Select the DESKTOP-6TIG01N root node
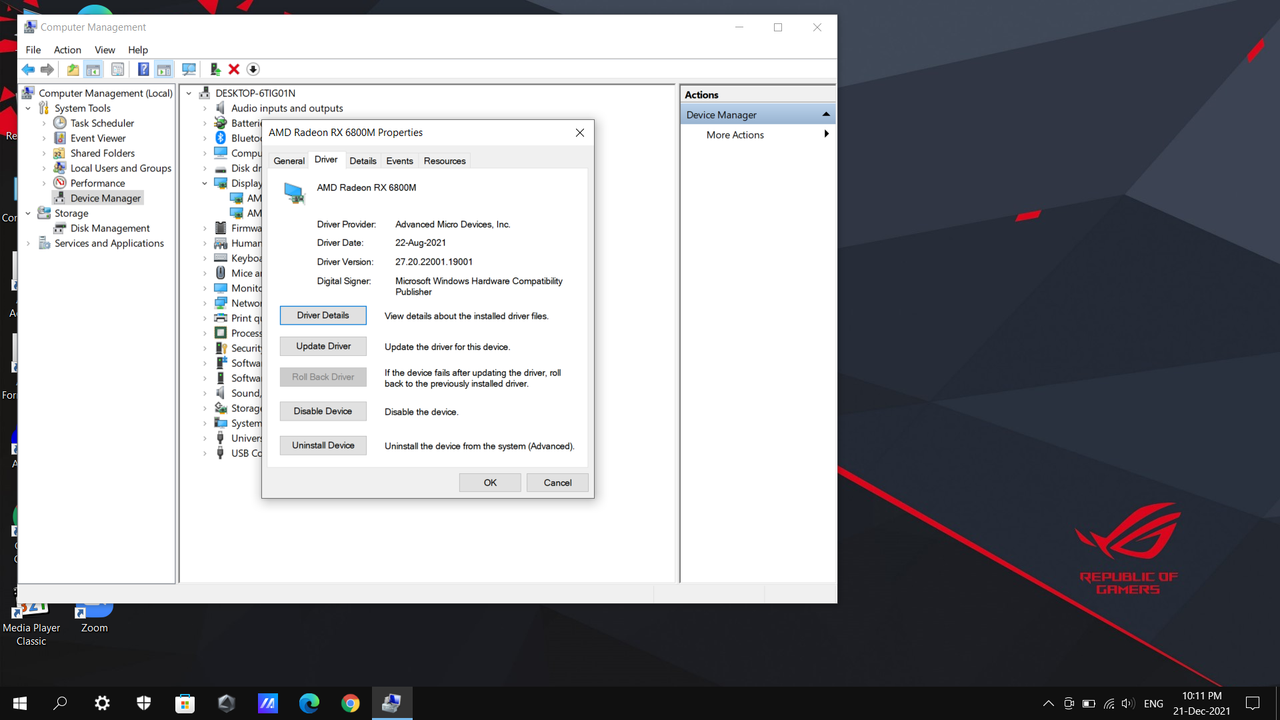This screenshot has height=720, width=1280. pyautogui.click(x=255, y=93)
